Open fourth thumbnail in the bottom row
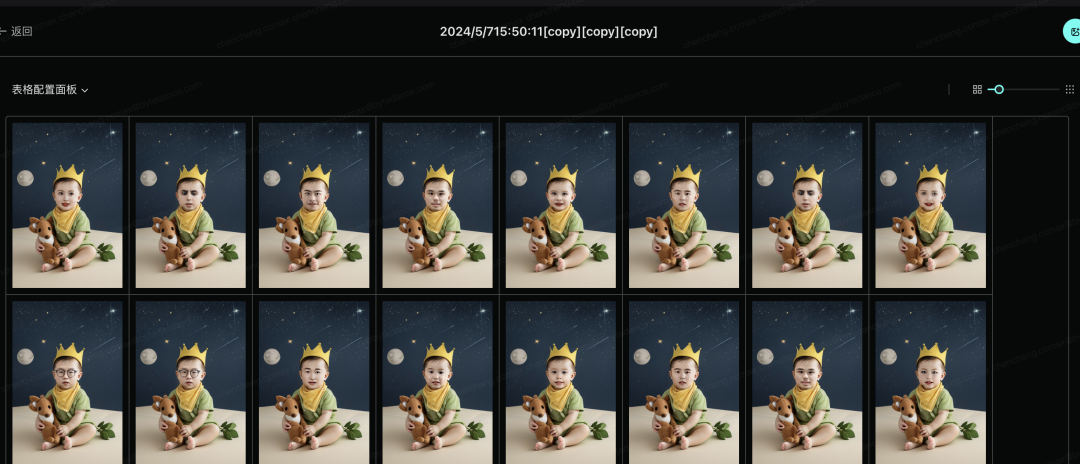The image size is (1080, 464). 437,382
